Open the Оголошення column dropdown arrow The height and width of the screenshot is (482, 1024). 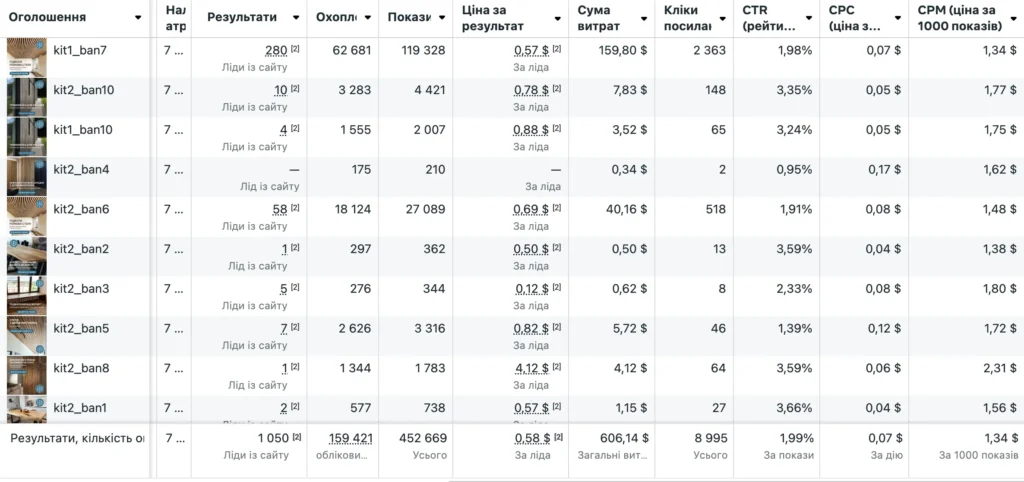point(135,17)
